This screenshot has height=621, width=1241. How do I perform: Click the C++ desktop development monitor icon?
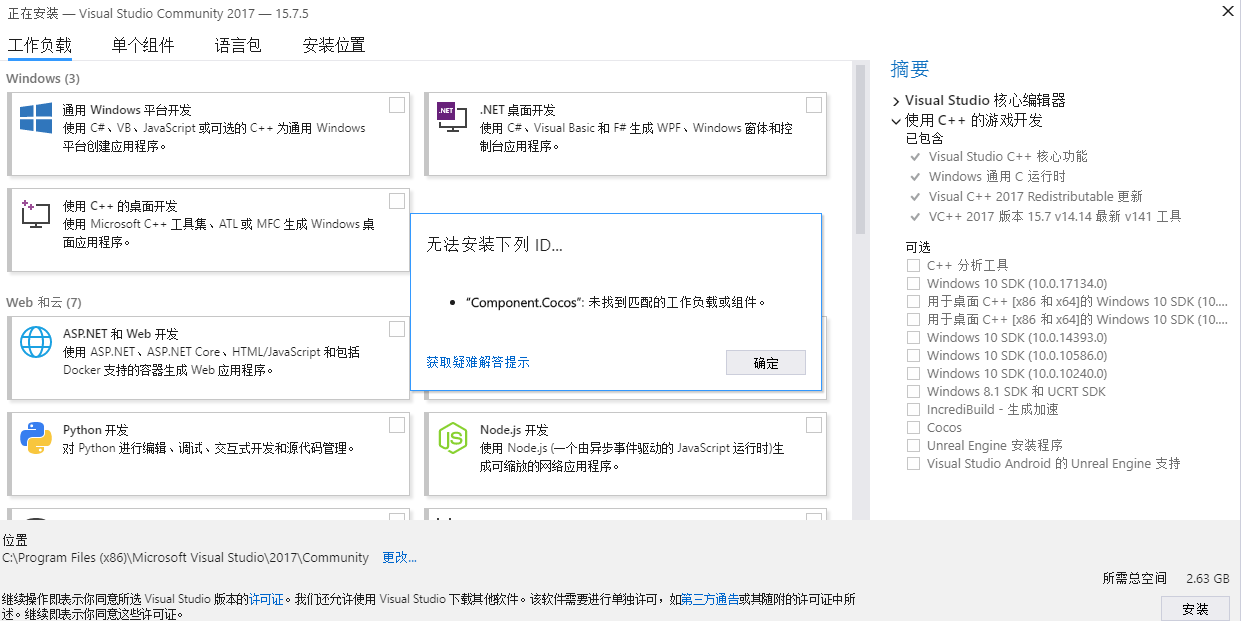tap(35, 212)
